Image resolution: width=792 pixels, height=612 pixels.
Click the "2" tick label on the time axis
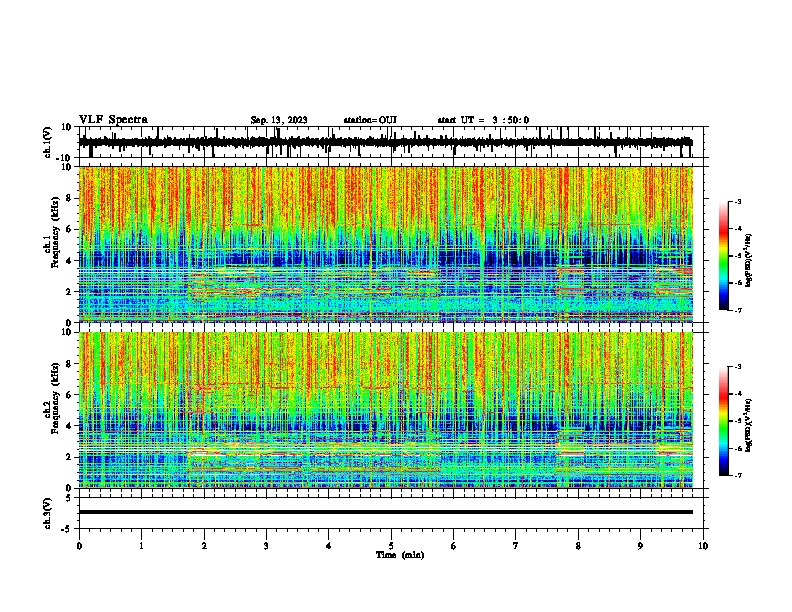(204, 546)
